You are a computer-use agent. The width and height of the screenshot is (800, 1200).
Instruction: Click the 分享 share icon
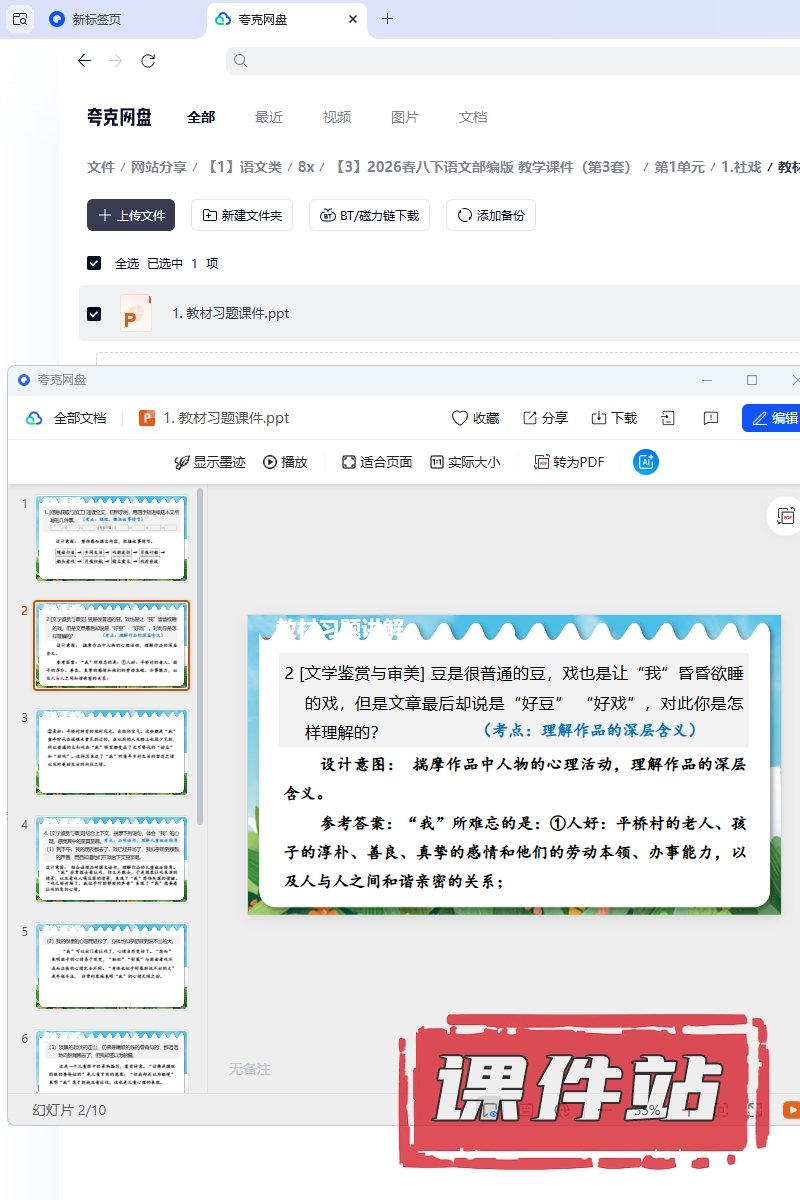pos(530,418)
